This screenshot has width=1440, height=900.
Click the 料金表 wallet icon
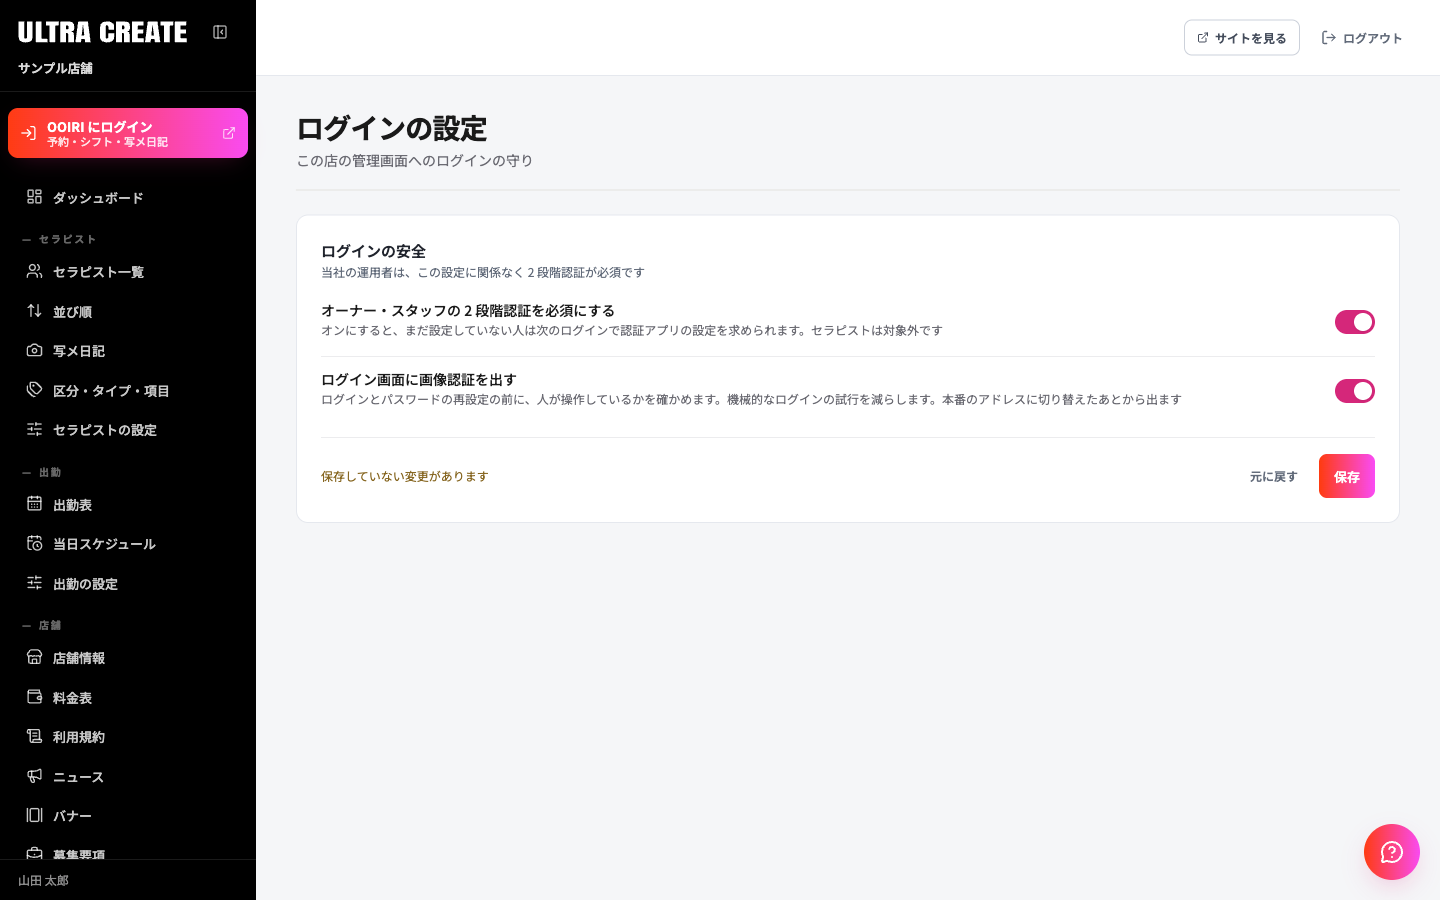(x=34, y=697)
